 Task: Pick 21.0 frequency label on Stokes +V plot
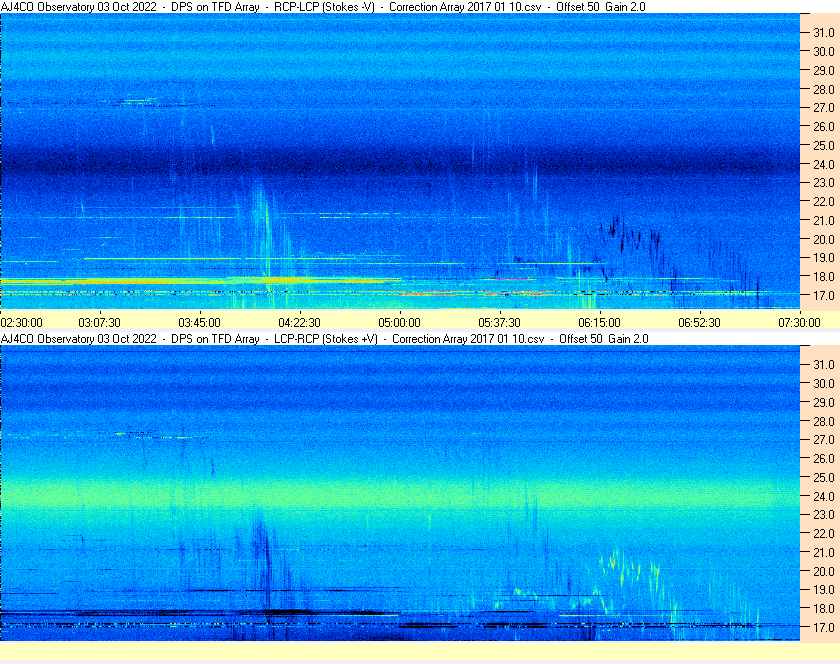(824, 552)
